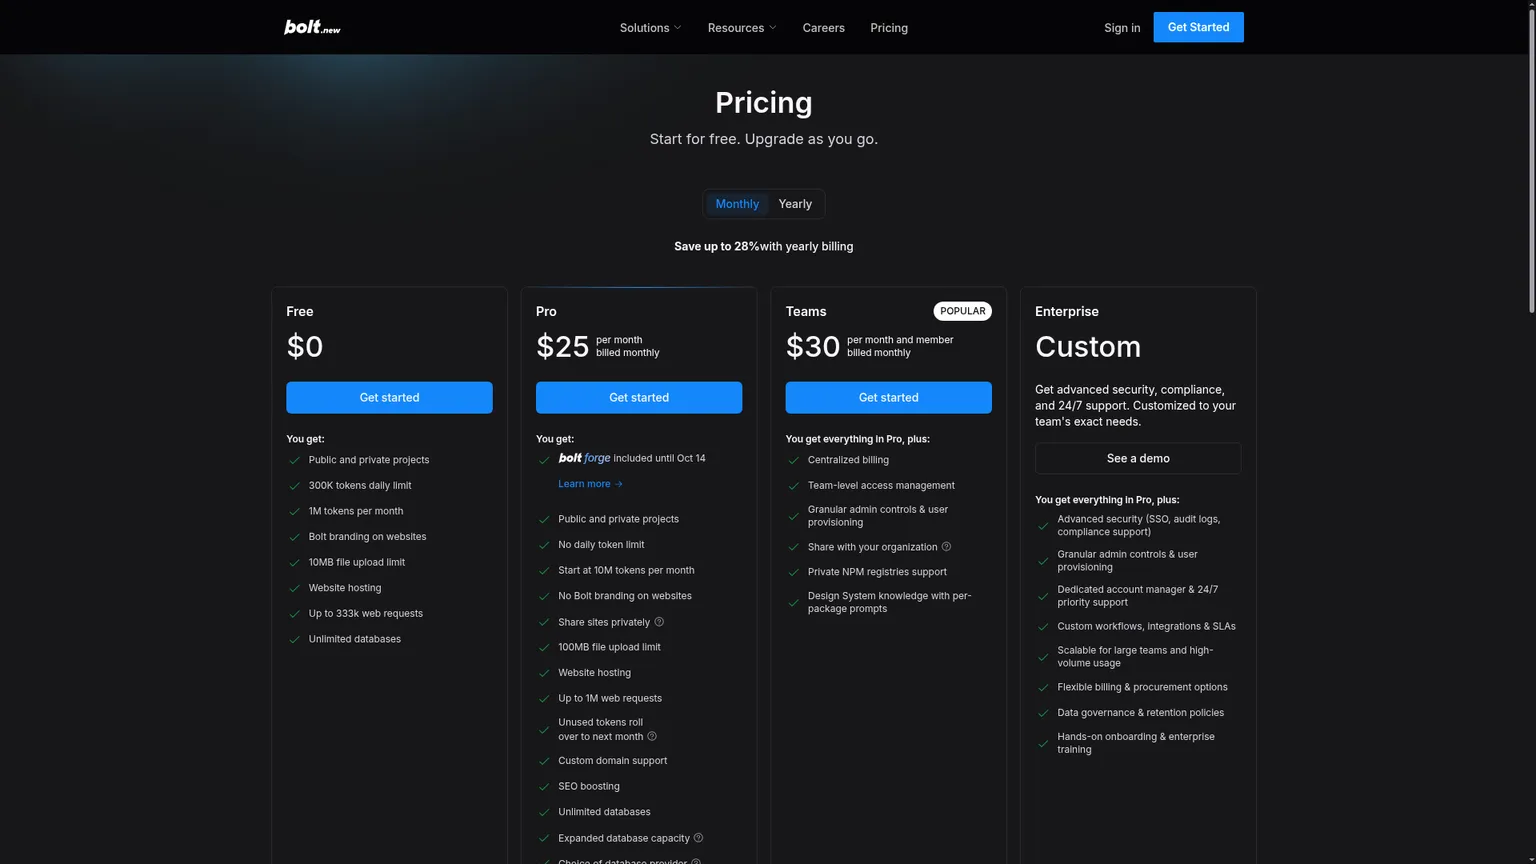Image resolution: width=1536 pixels, height=864 pixels.
Task: Click Sign in link
Action: pos(1122,28)
